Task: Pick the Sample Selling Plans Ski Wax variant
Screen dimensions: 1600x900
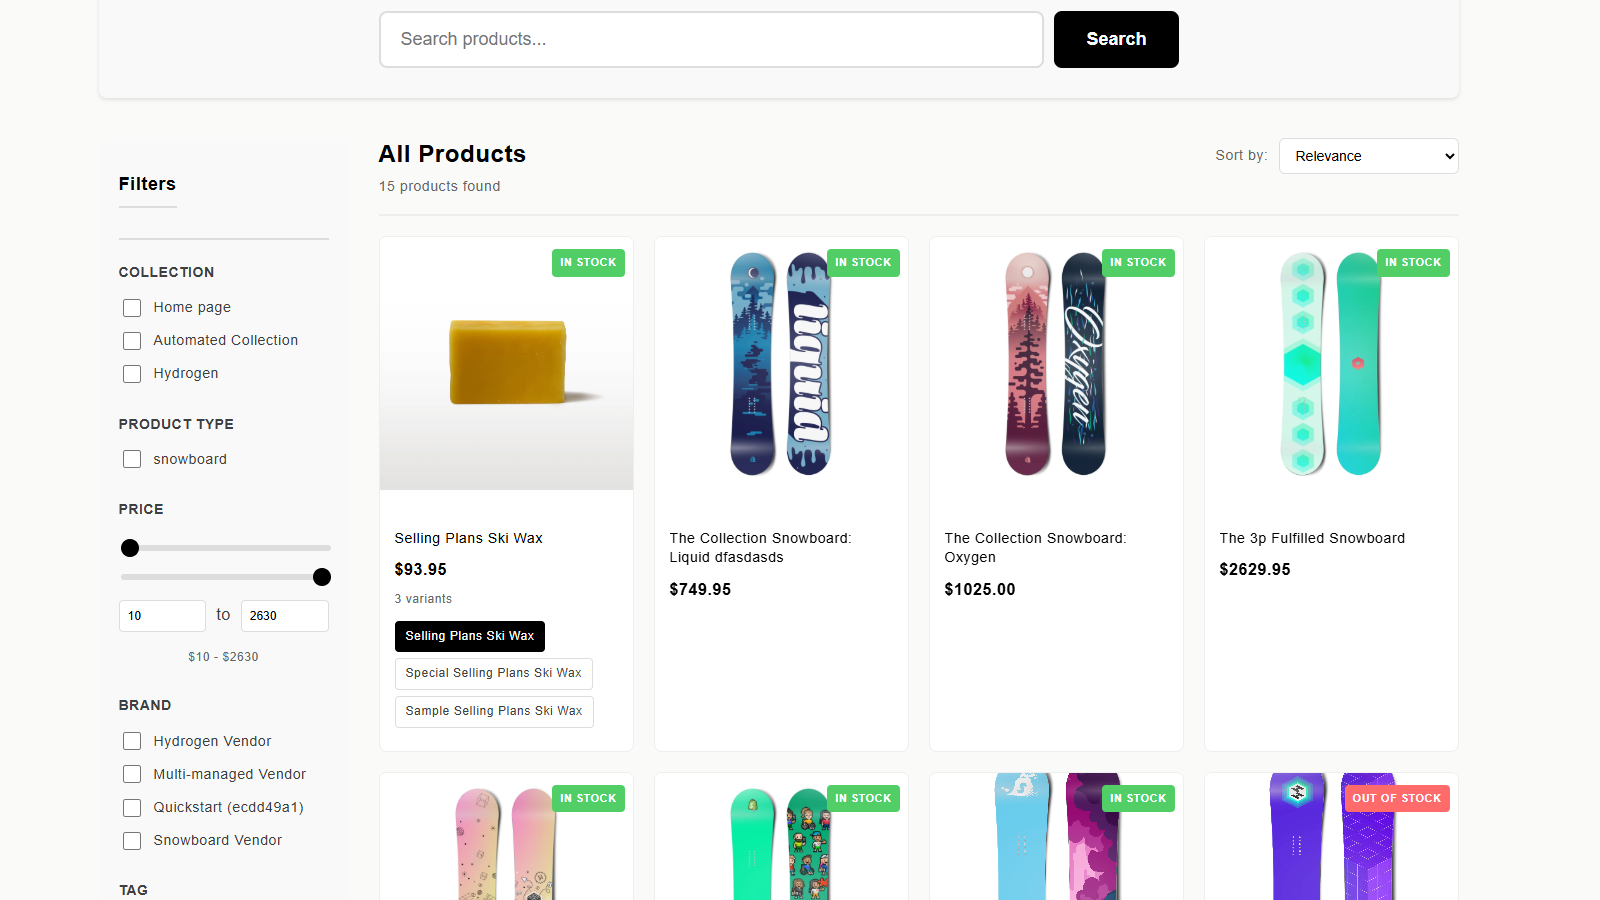Action: [494, 711]
